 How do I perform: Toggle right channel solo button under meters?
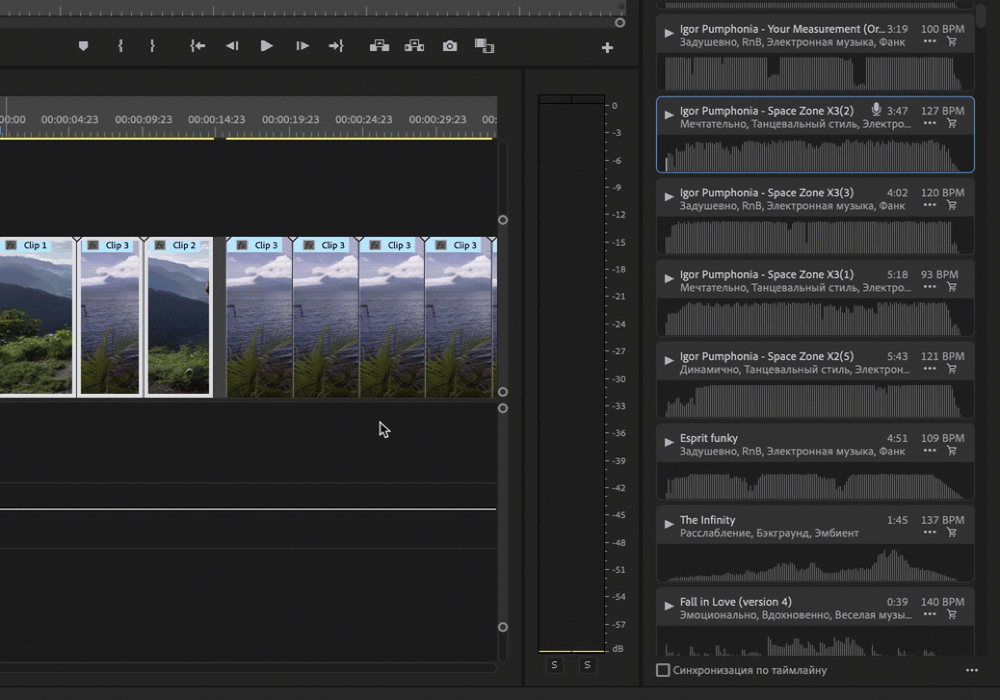point(587,665)
